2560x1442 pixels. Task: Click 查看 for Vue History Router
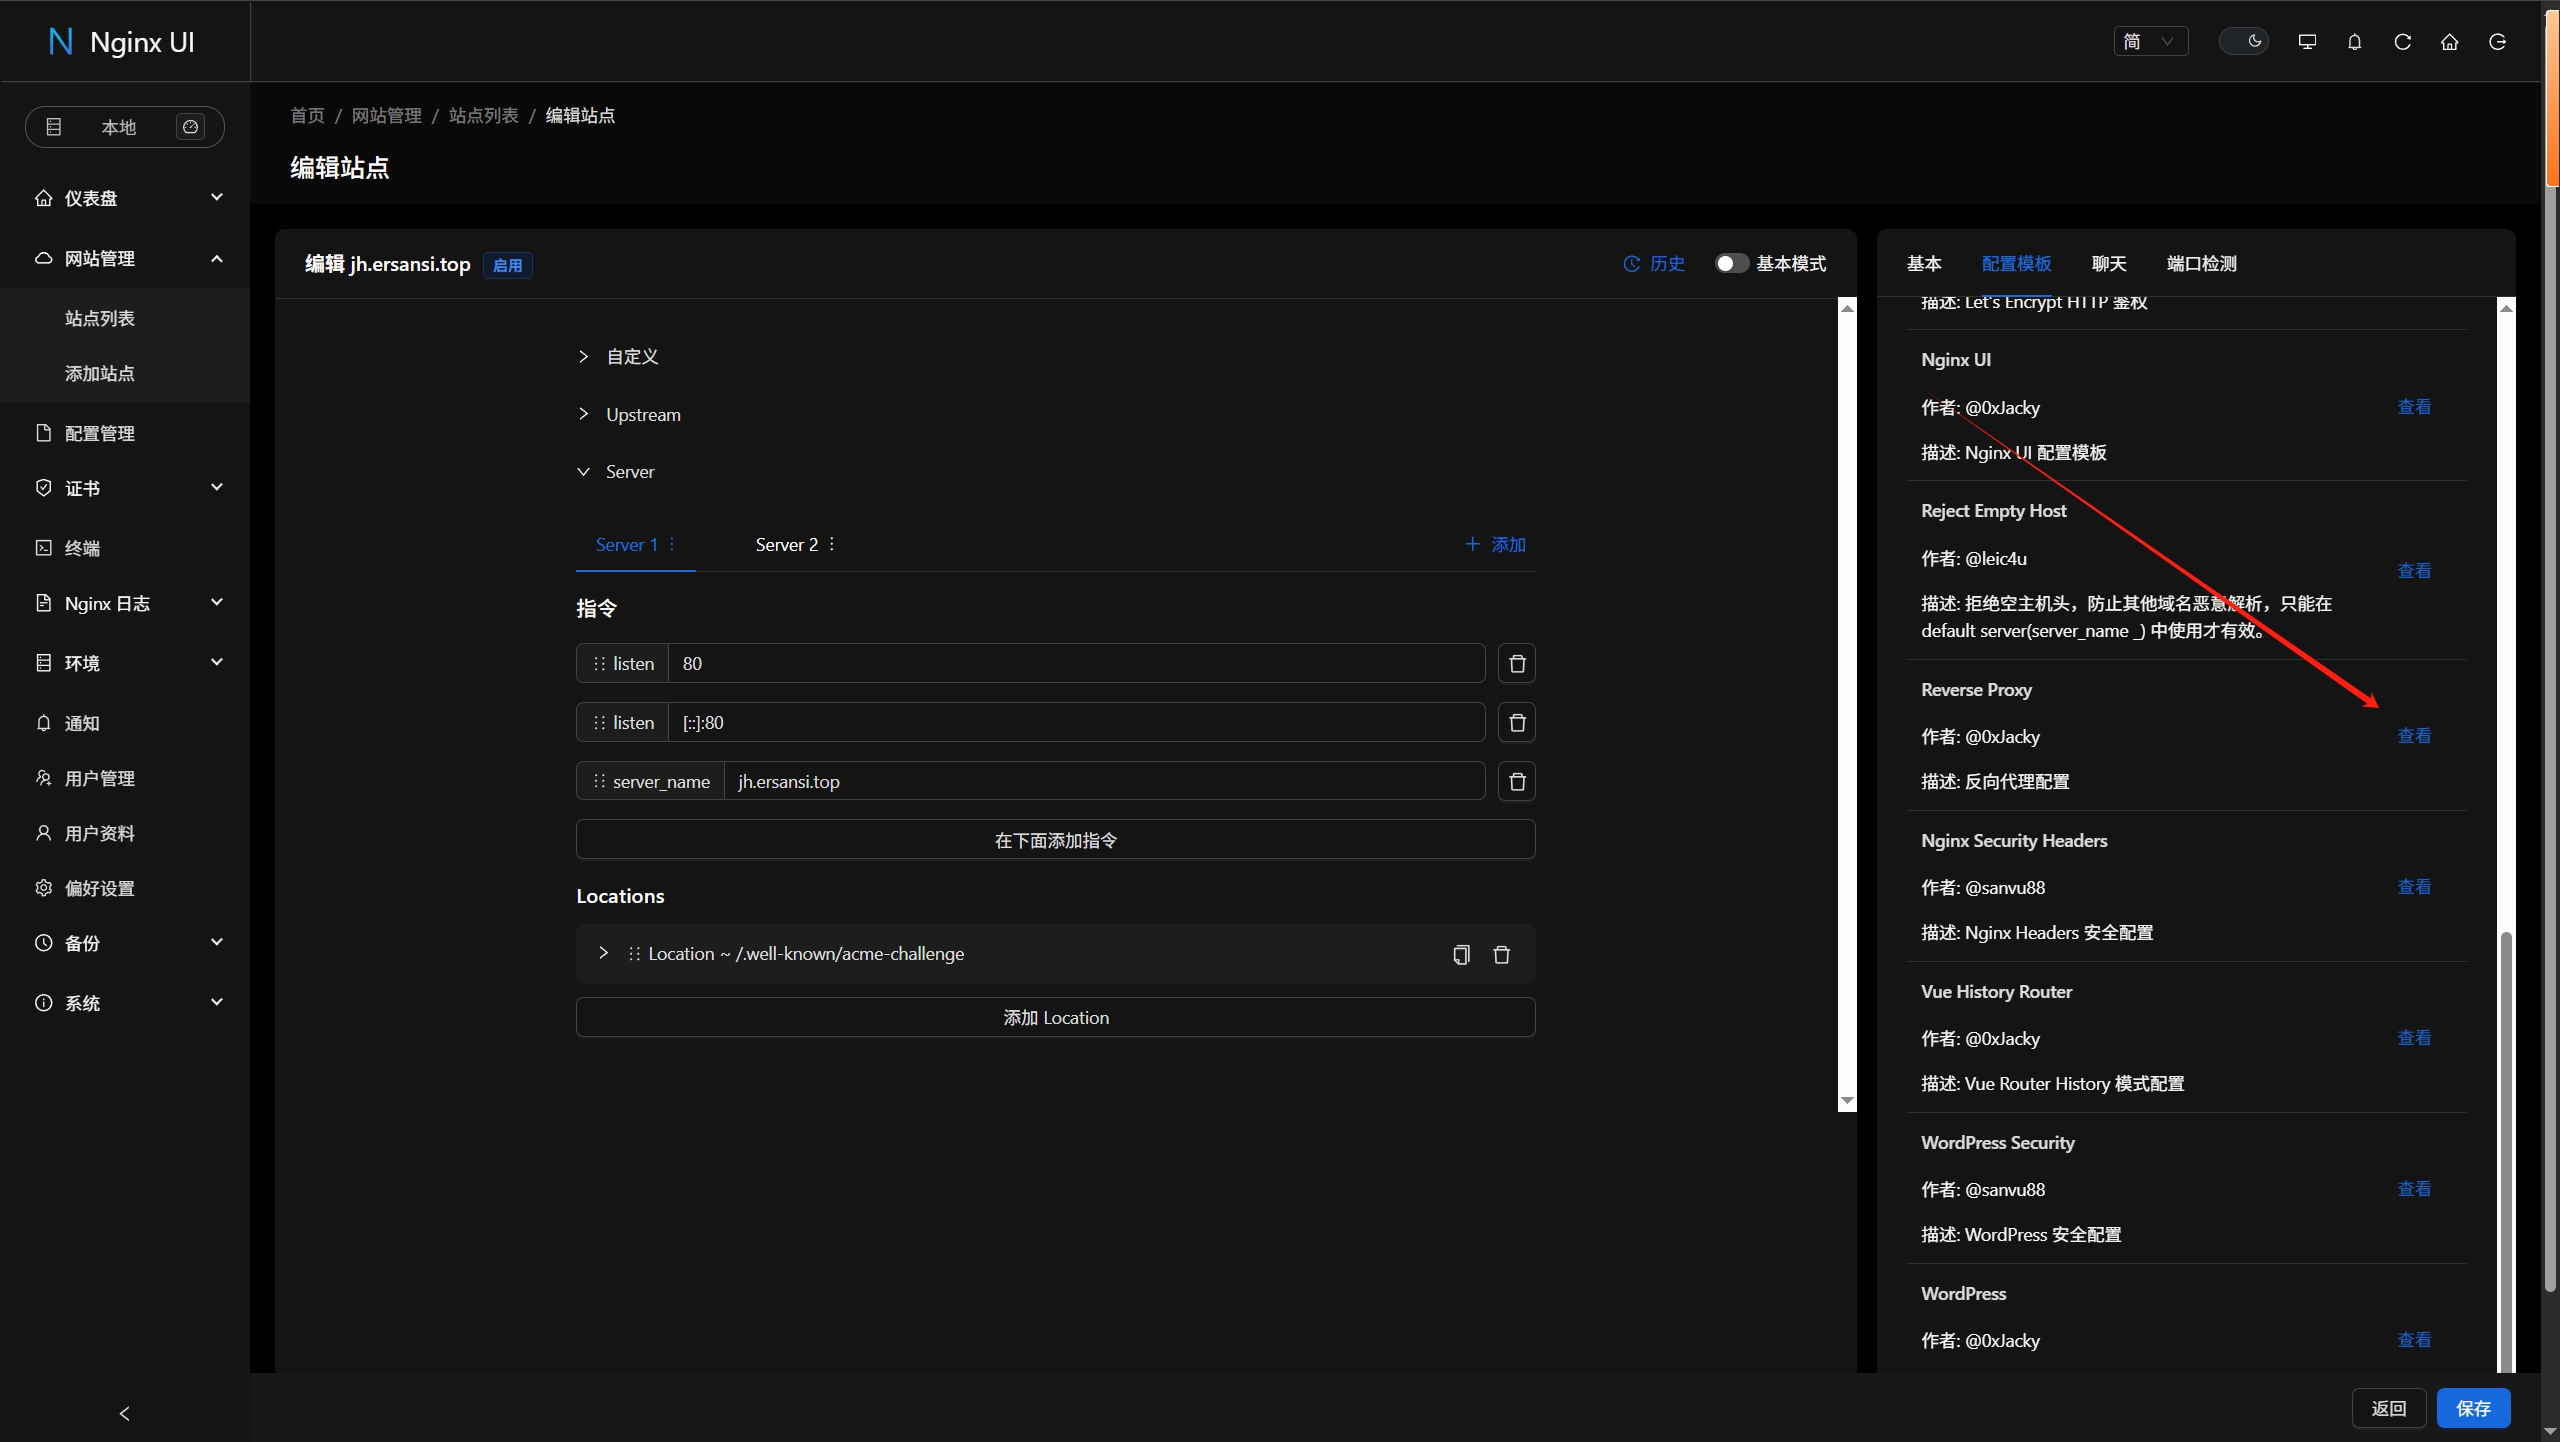click(2414, 1037)
